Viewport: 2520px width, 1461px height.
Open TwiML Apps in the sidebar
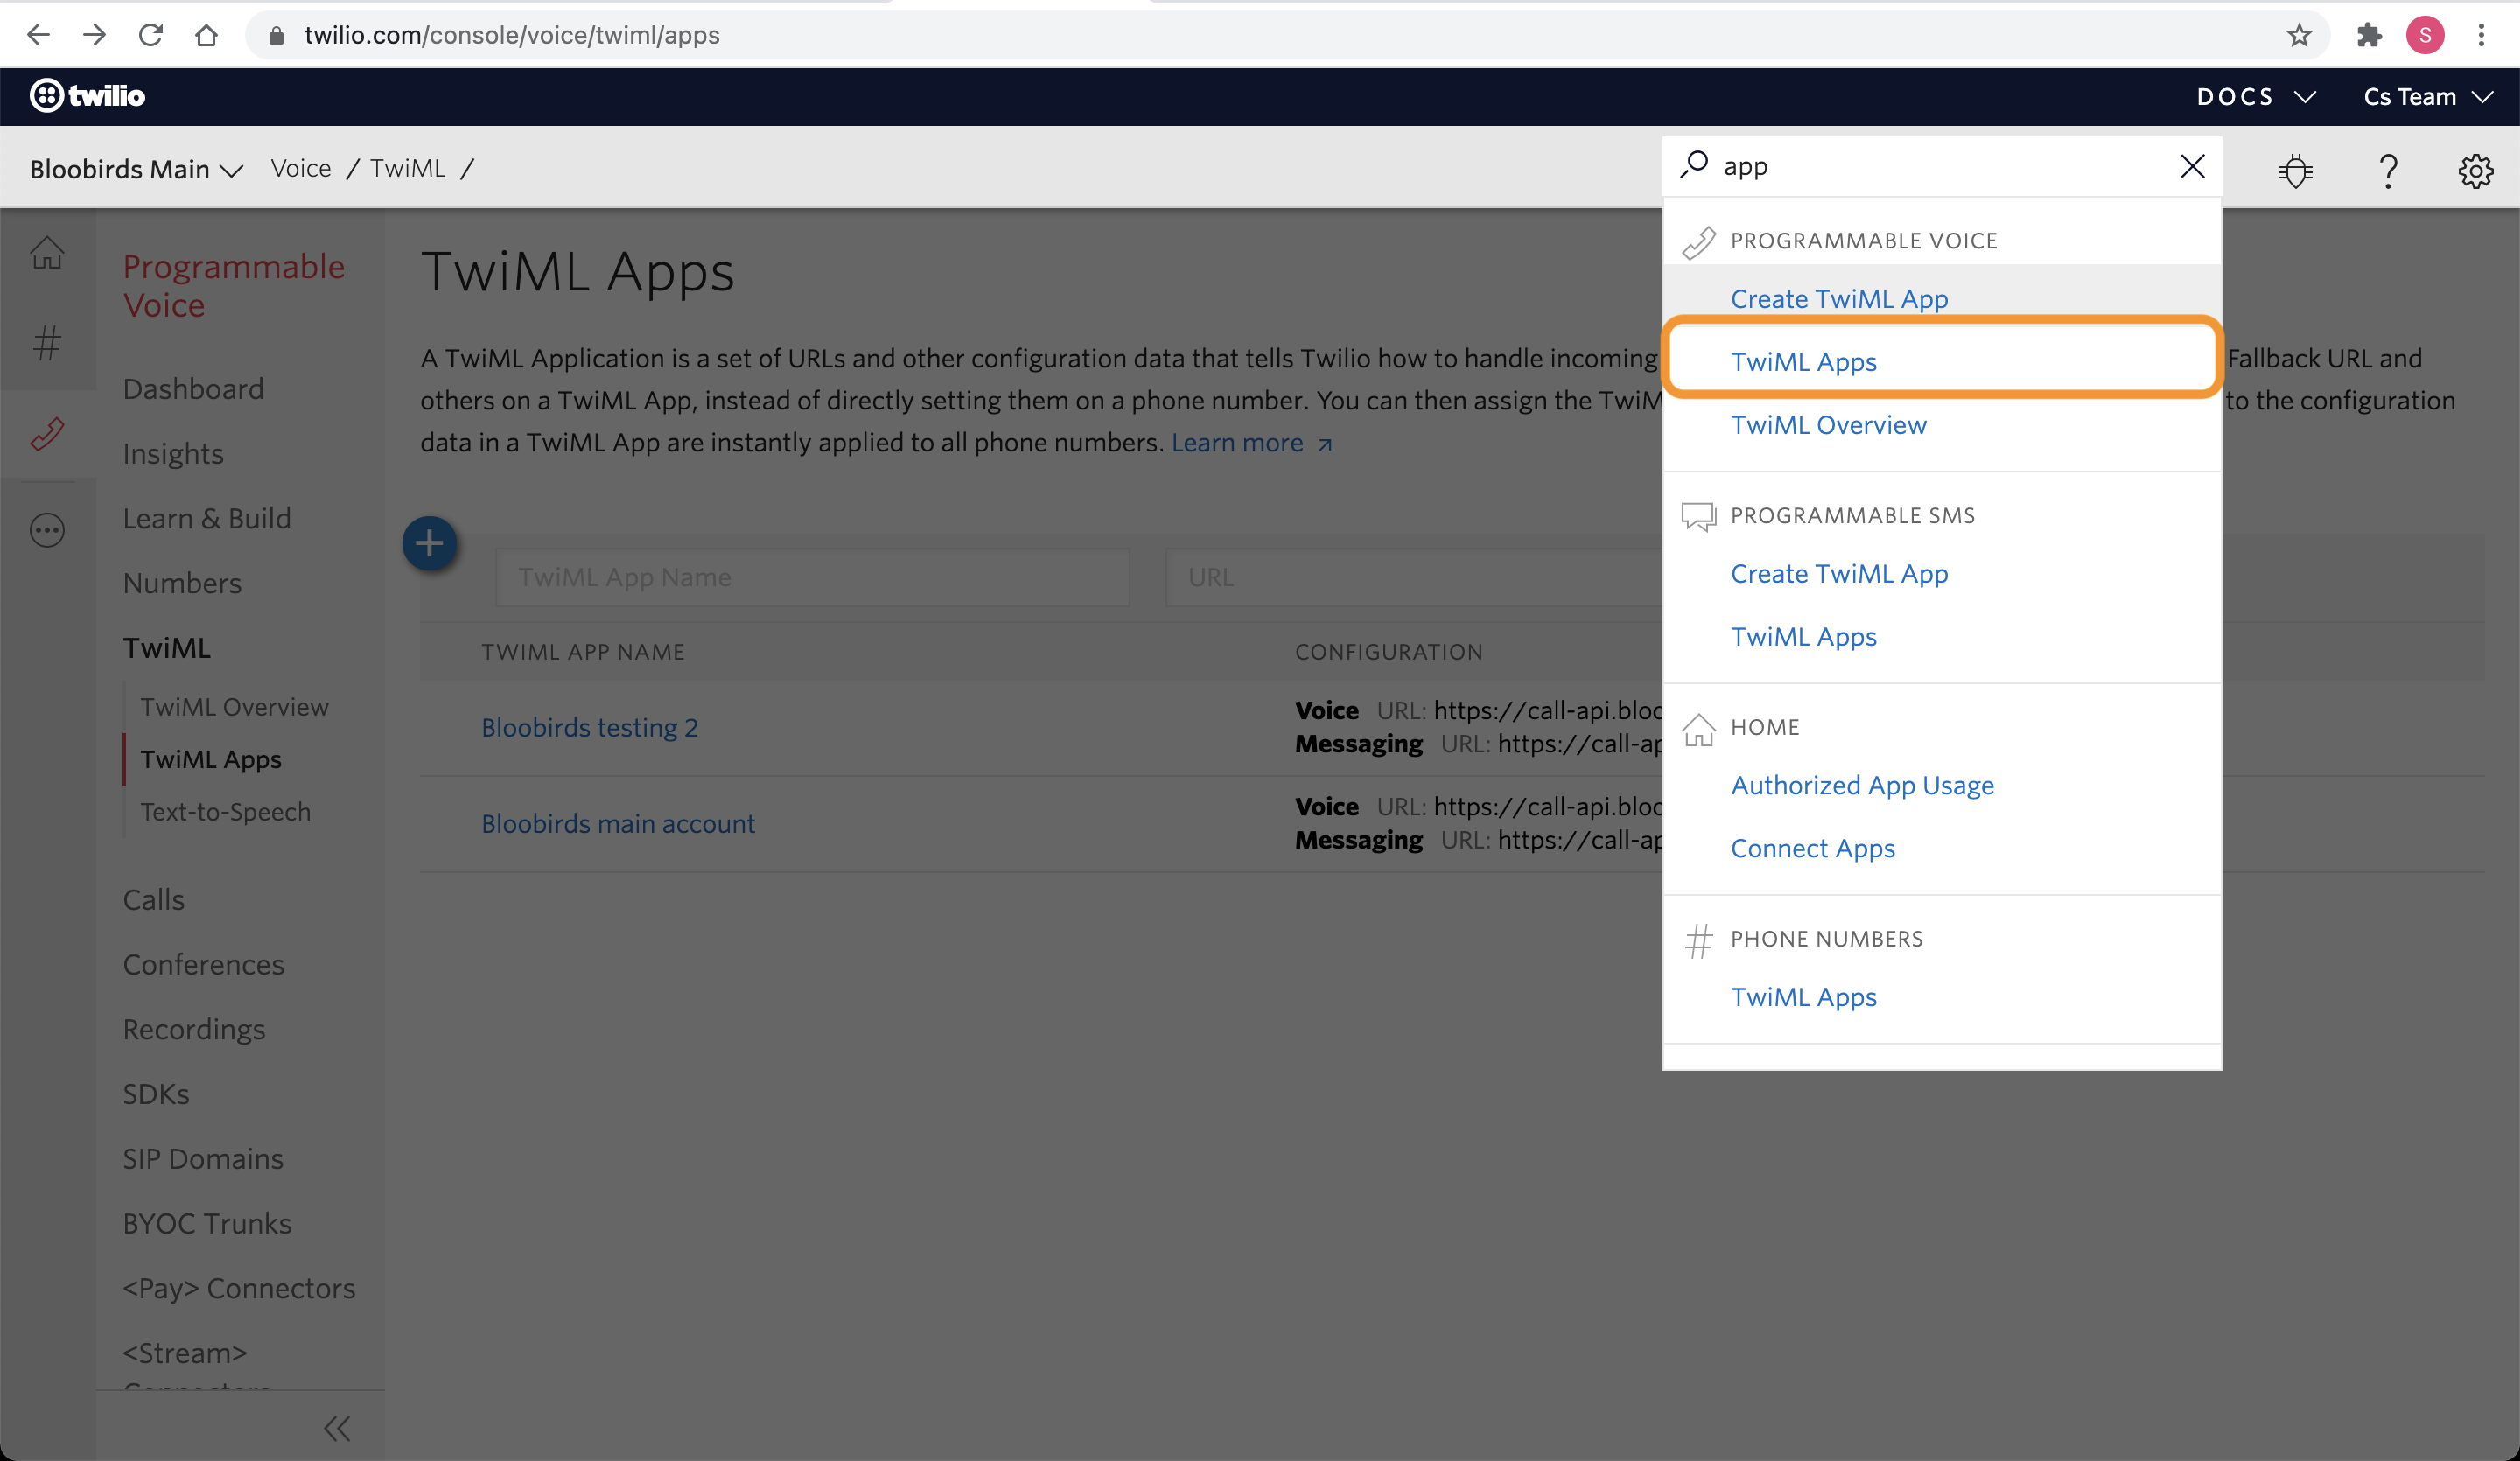(211, 760)
